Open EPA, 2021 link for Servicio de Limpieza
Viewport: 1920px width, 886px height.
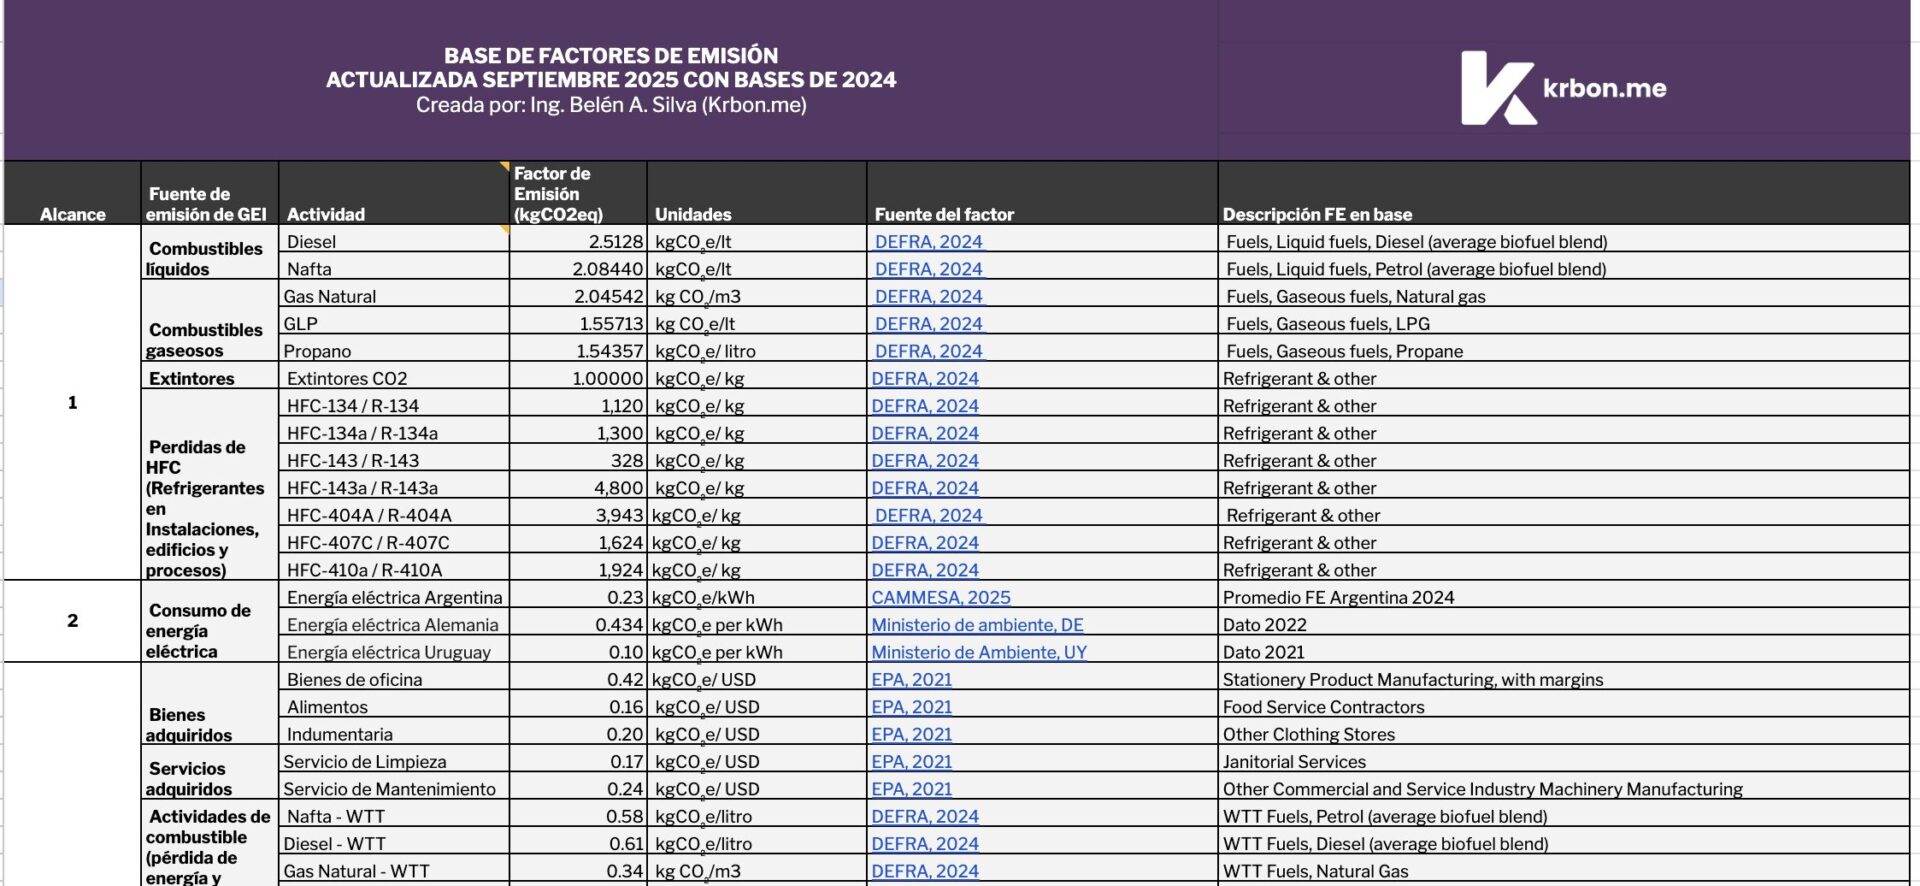click(x=911, y=761)
